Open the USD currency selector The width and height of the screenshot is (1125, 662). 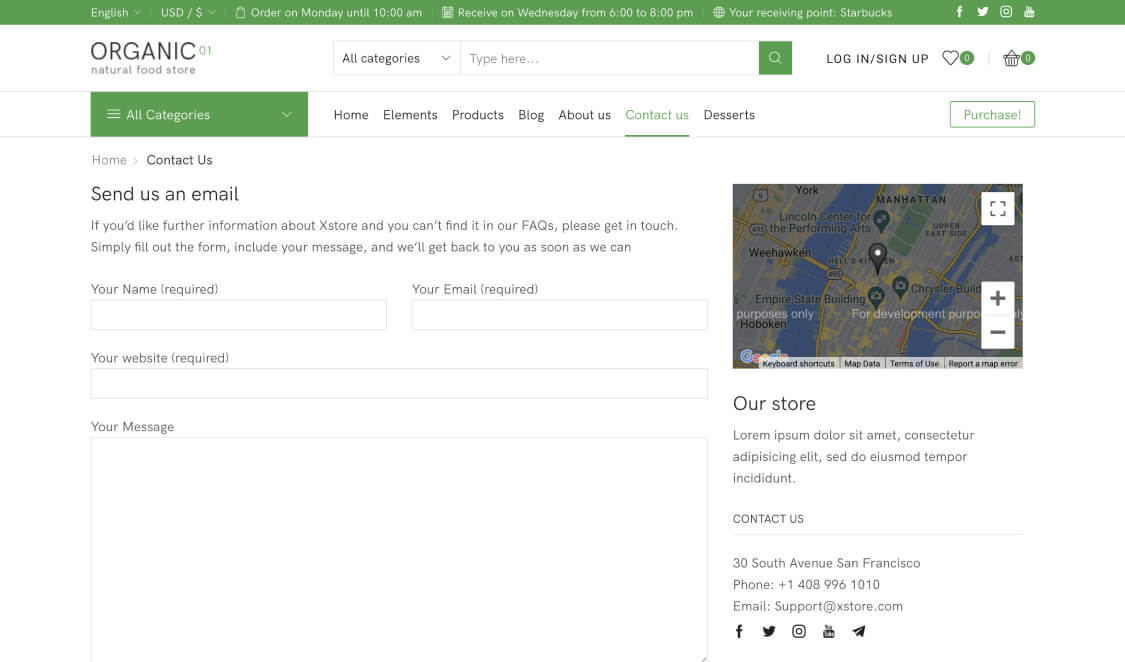pyautogui.click(x=187, y=13)
